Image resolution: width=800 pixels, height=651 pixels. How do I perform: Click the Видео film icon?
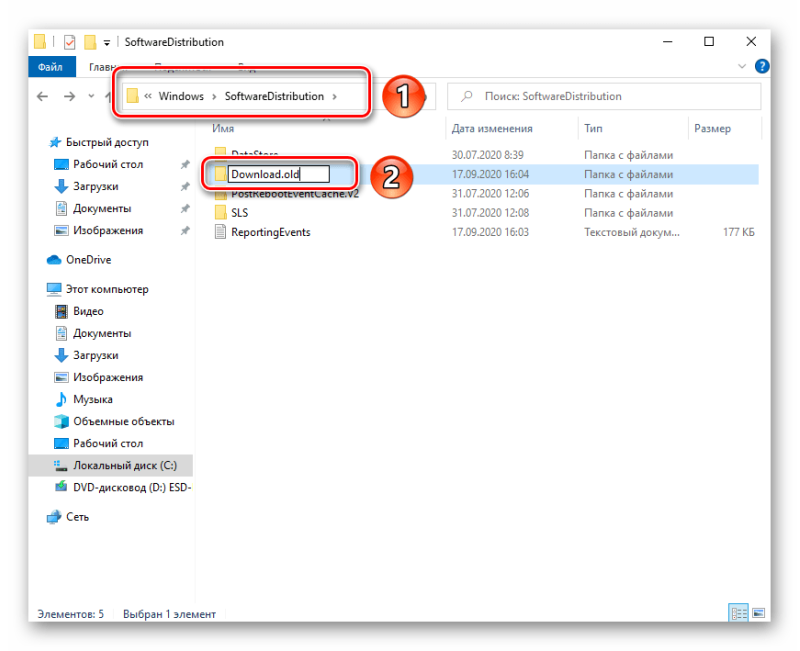tap(61, 311)
